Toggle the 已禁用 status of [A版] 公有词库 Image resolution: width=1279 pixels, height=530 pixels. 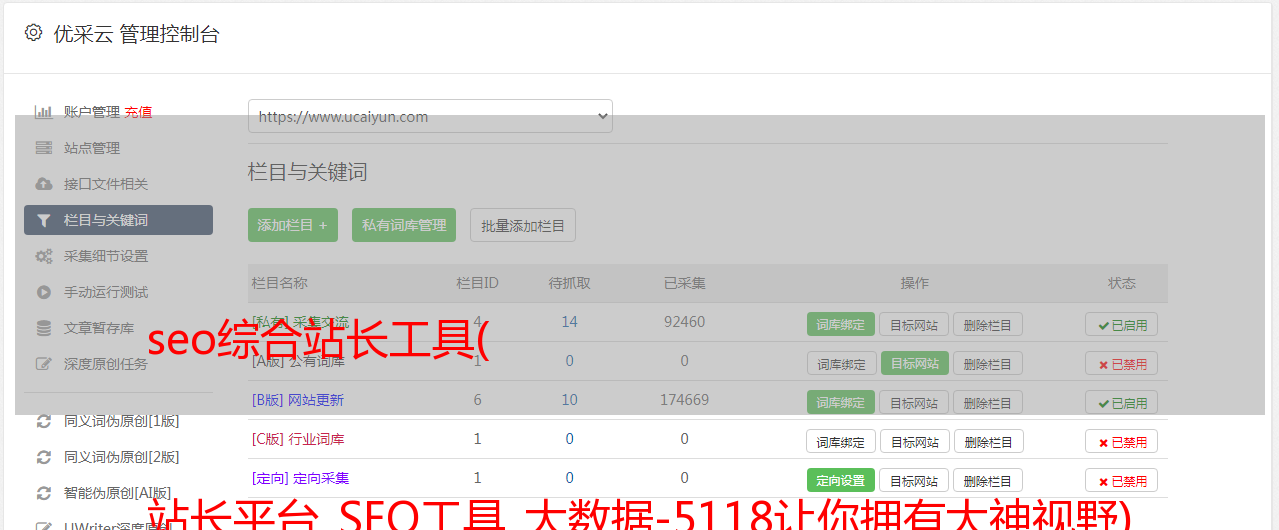tap(1121, 363)
